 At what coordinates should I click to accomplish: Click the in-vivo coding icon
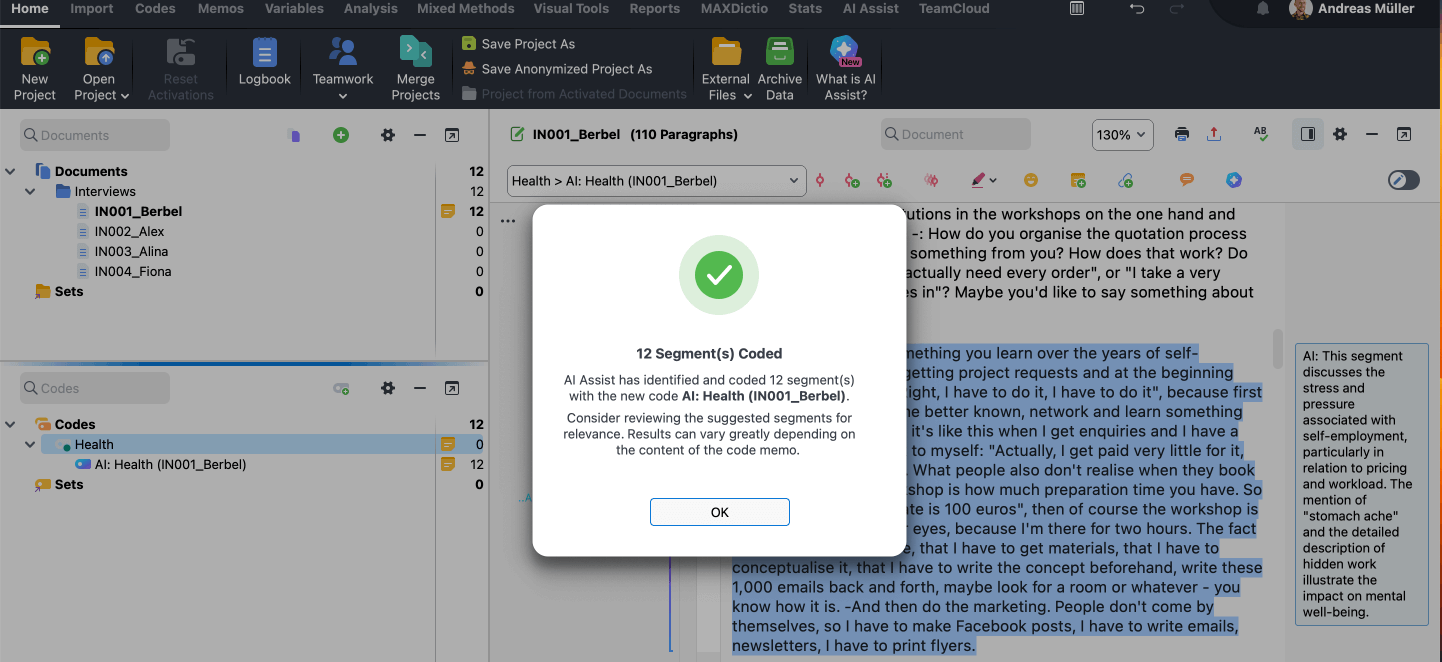[884, 181]
